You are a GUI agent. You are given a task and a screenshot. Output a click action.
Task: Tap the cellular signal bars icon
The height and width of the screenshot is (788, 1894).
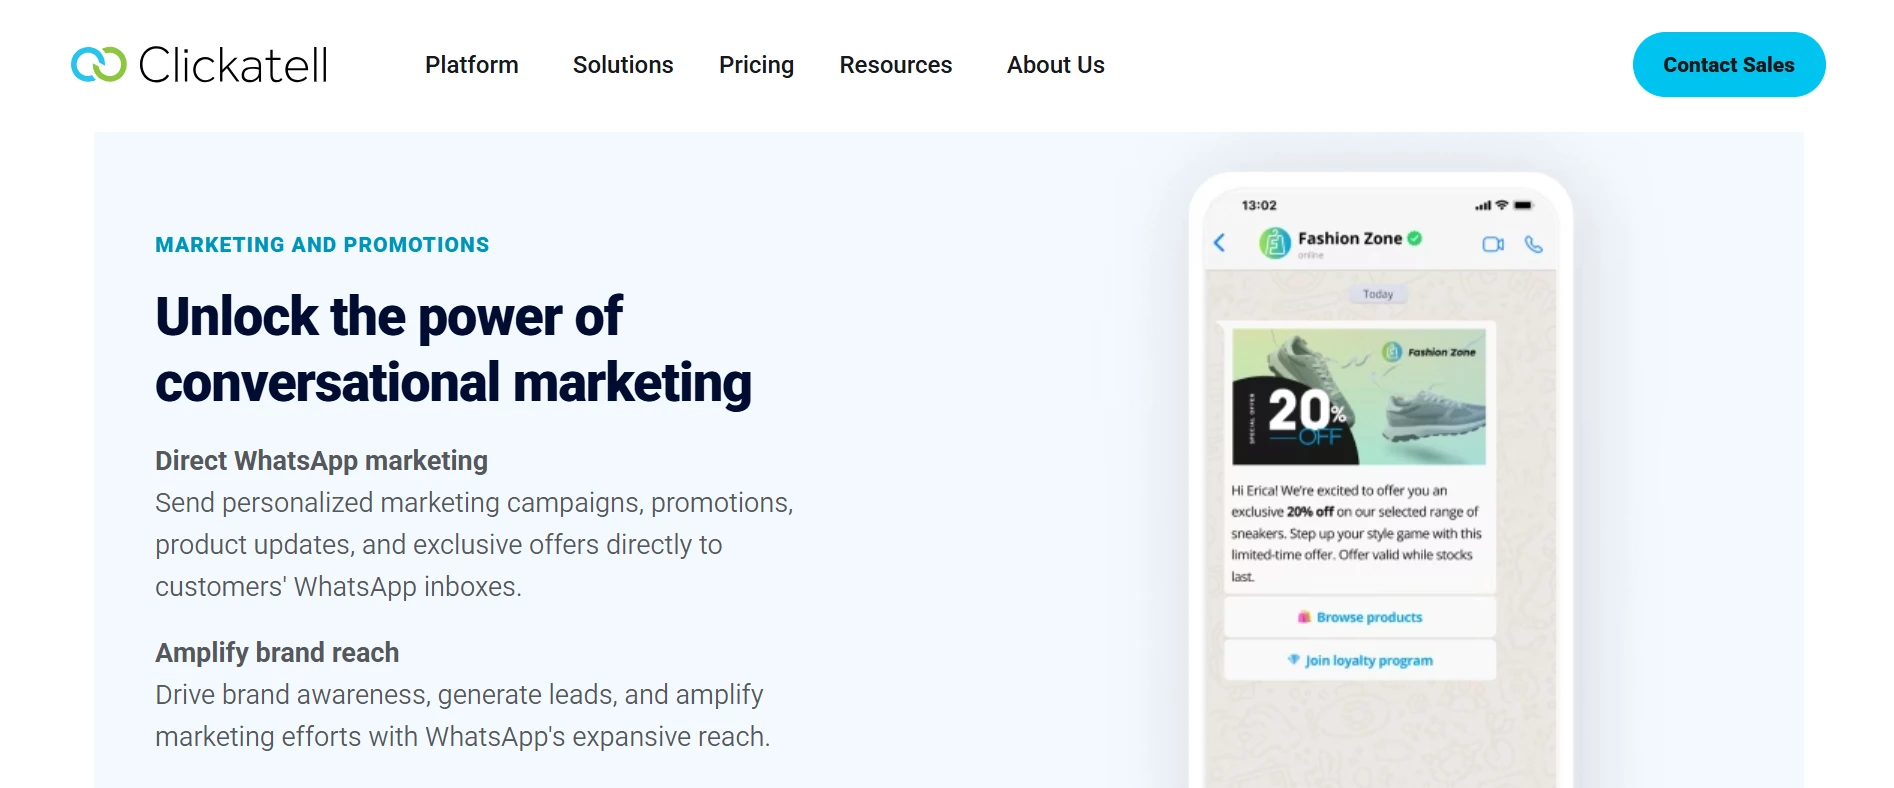pyautogui.click(x=1483, y=204)
